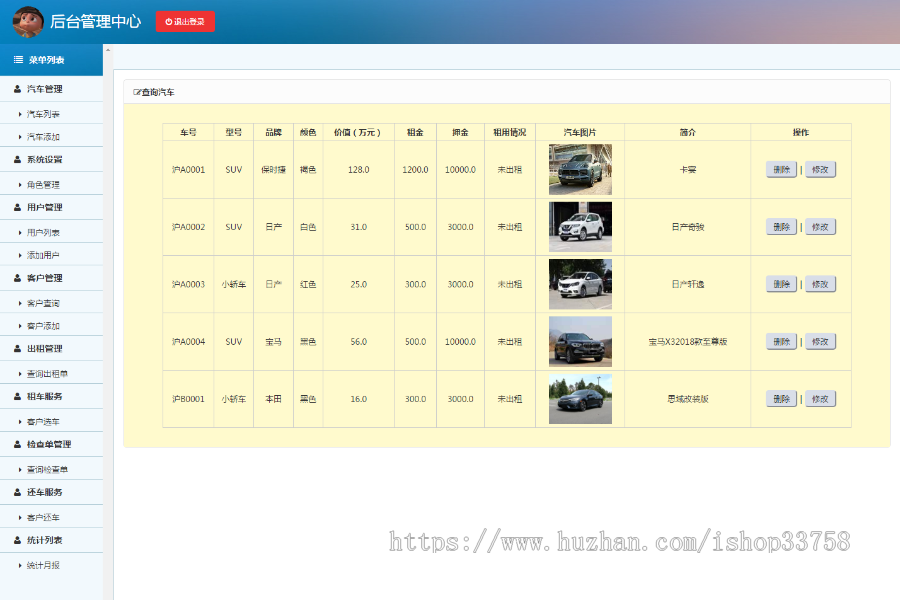Click the 退出登录 button in the header

185,22
